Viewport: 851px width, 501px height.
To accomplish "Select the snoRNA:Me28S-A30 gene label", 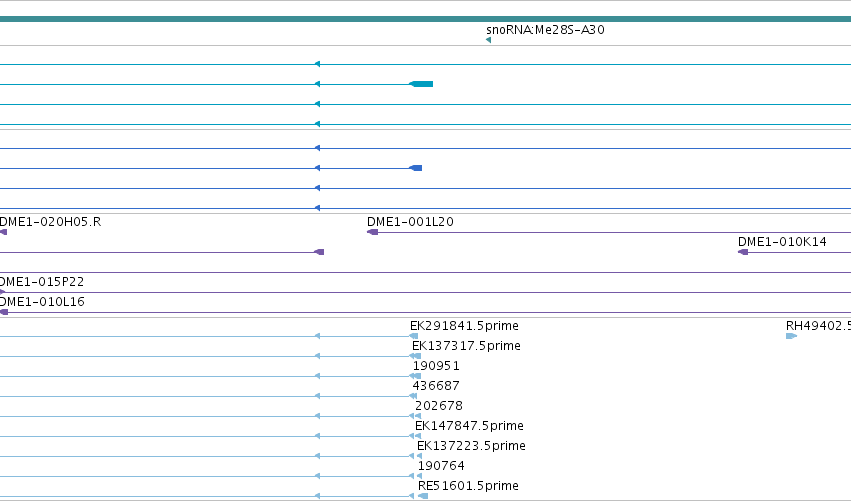I will [545, 30].
